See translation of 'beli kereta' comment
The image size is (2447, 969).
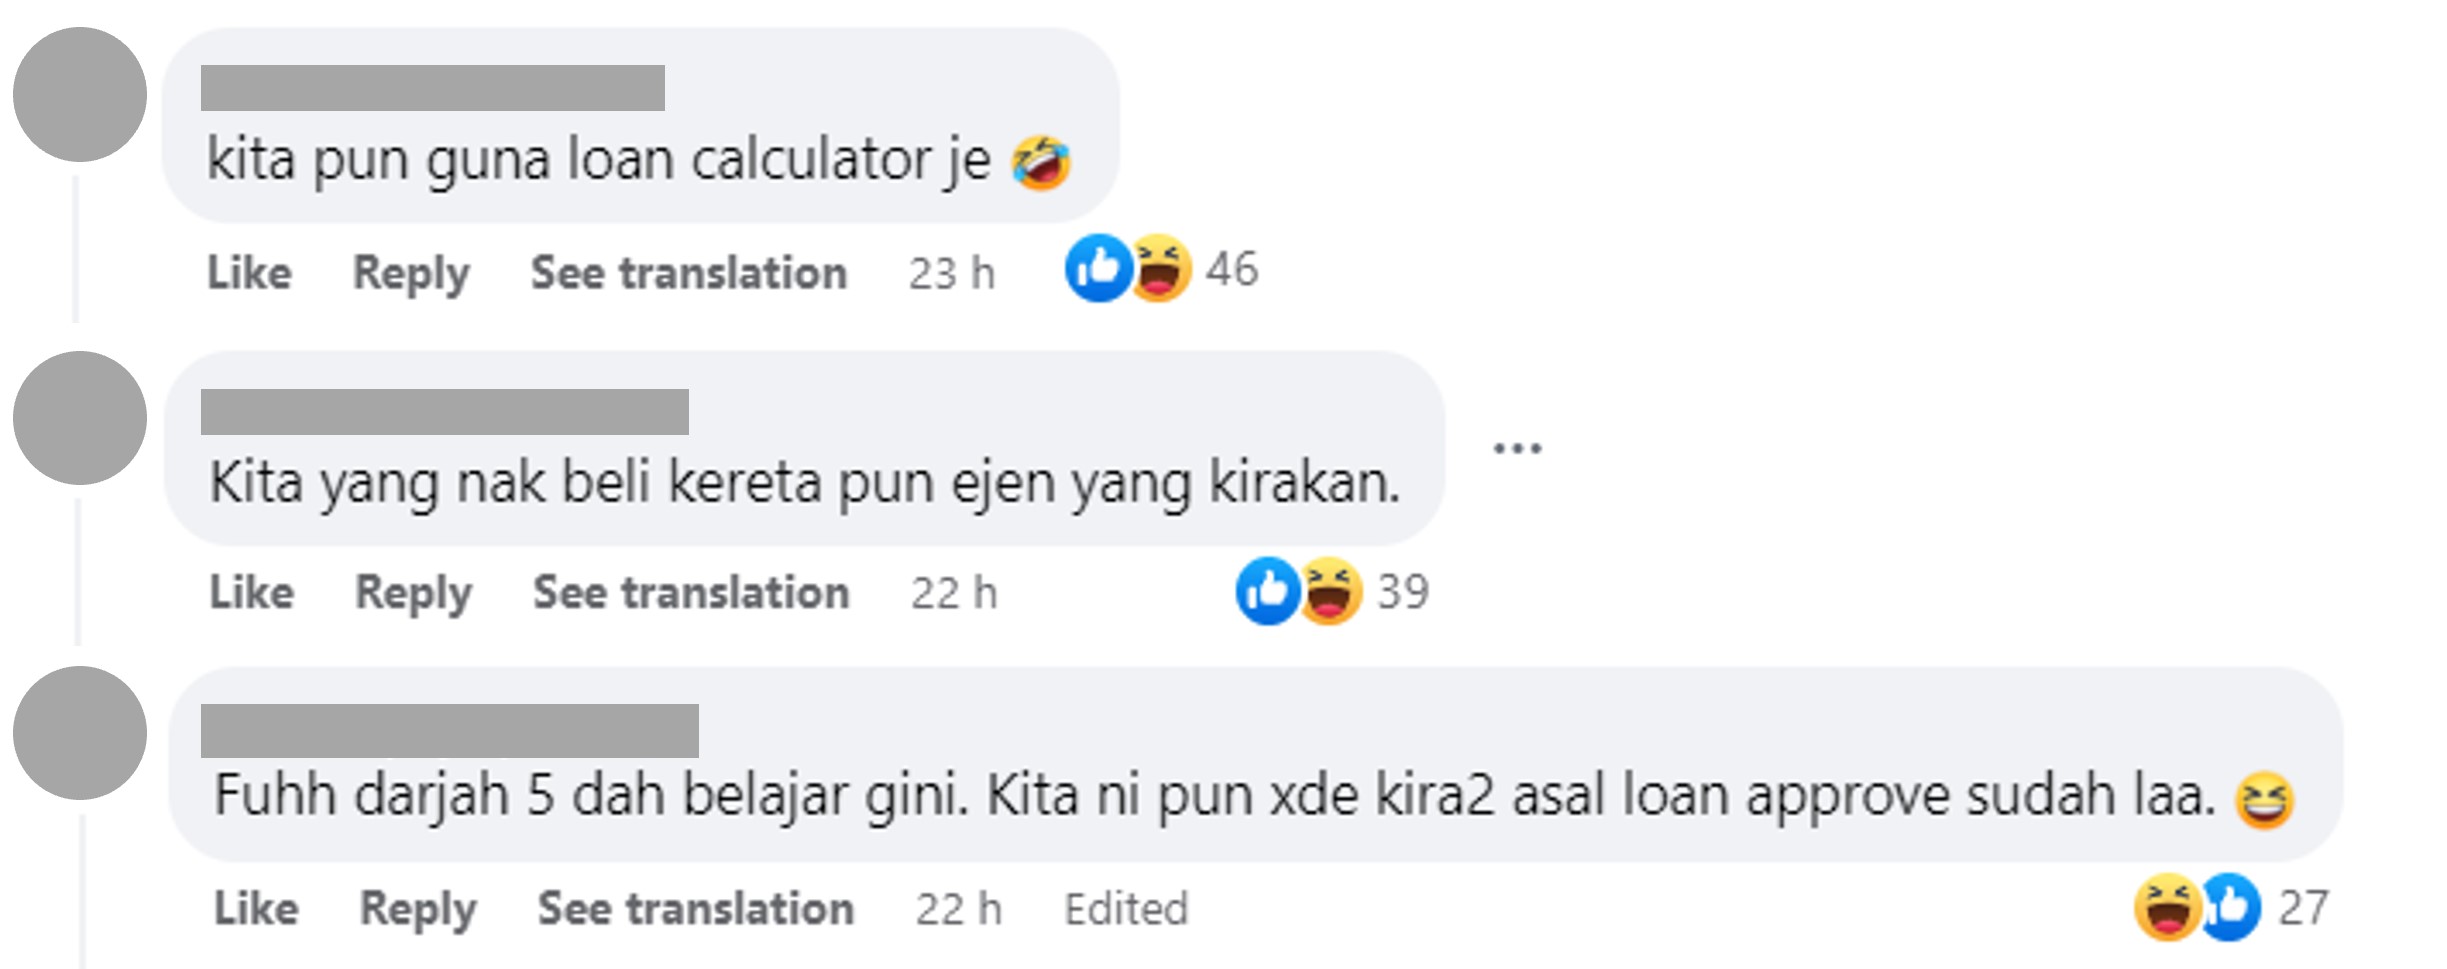(692, 592)
